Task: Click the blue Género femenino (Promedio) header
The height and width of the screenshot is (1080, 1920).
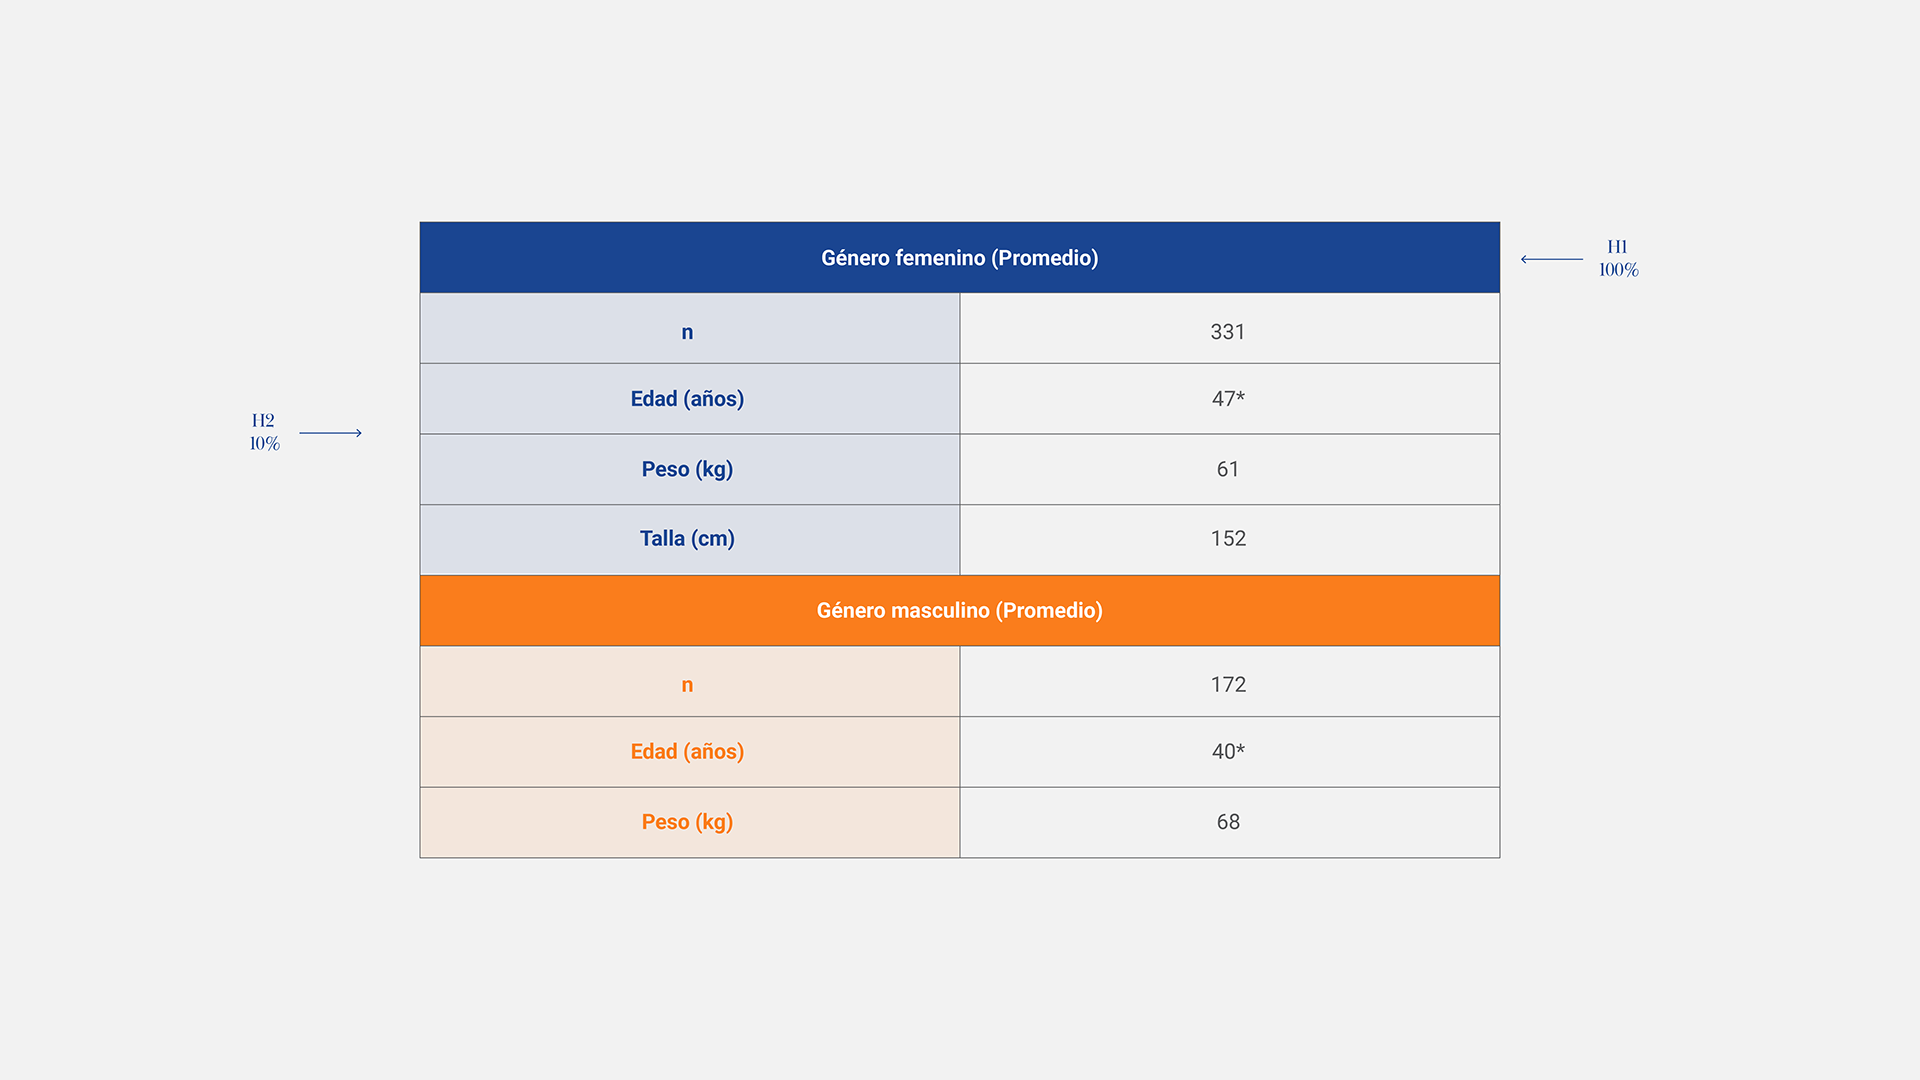Action: click(x=959, y=258)
